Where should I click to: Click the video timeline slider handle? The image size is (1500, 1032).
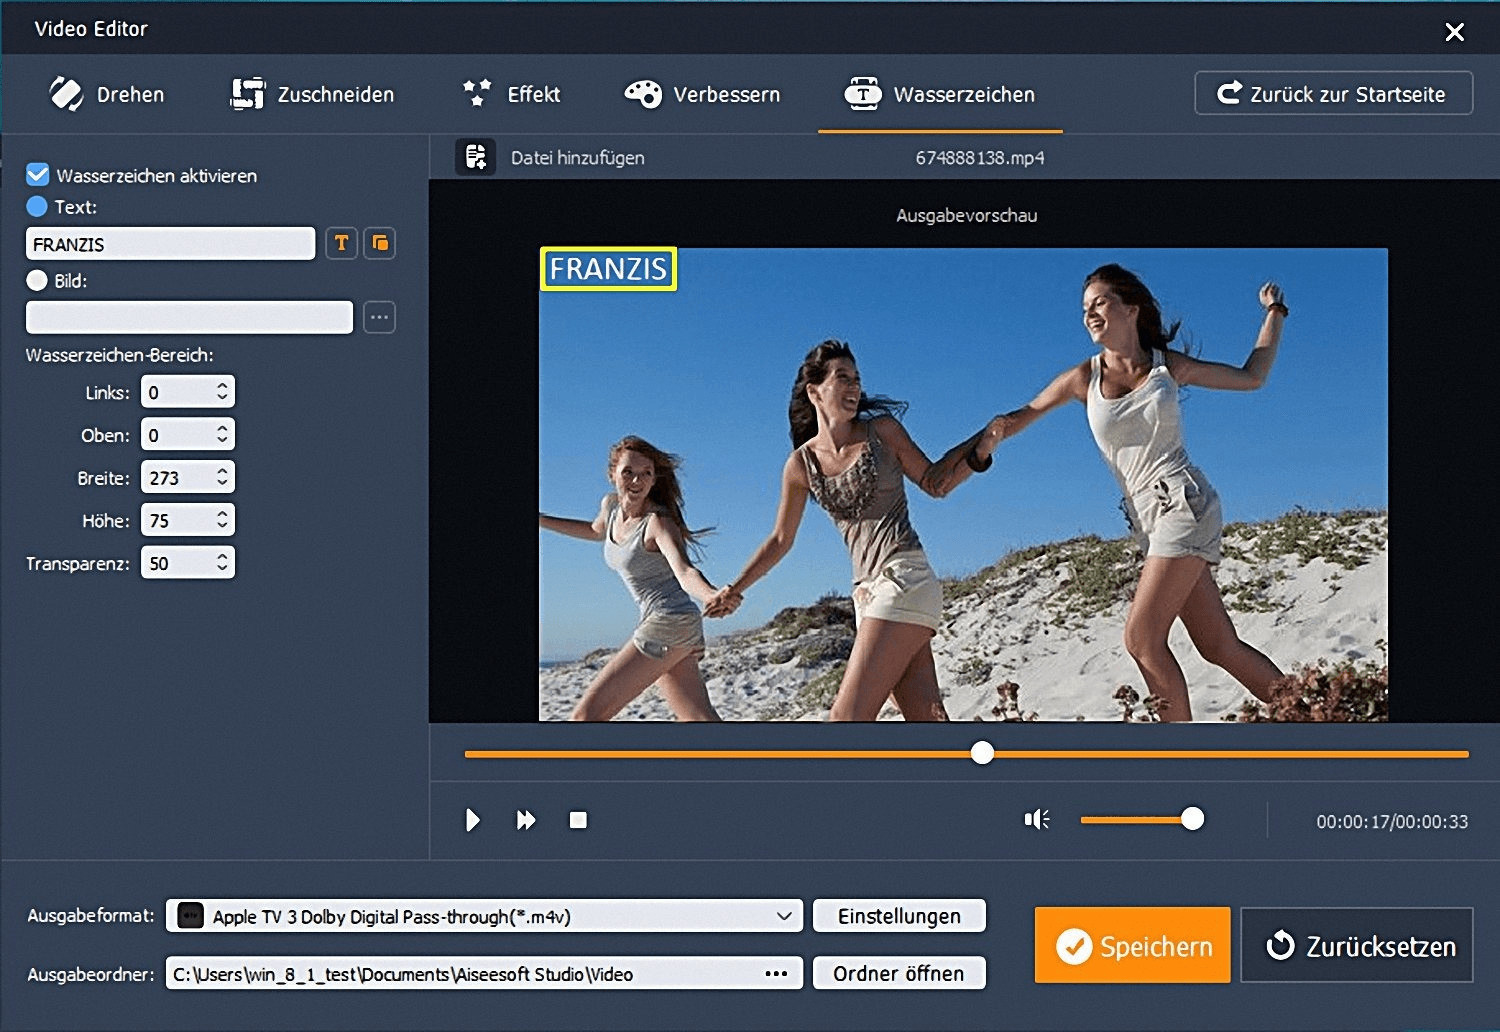pyautogui.click(x=982, y=753)
